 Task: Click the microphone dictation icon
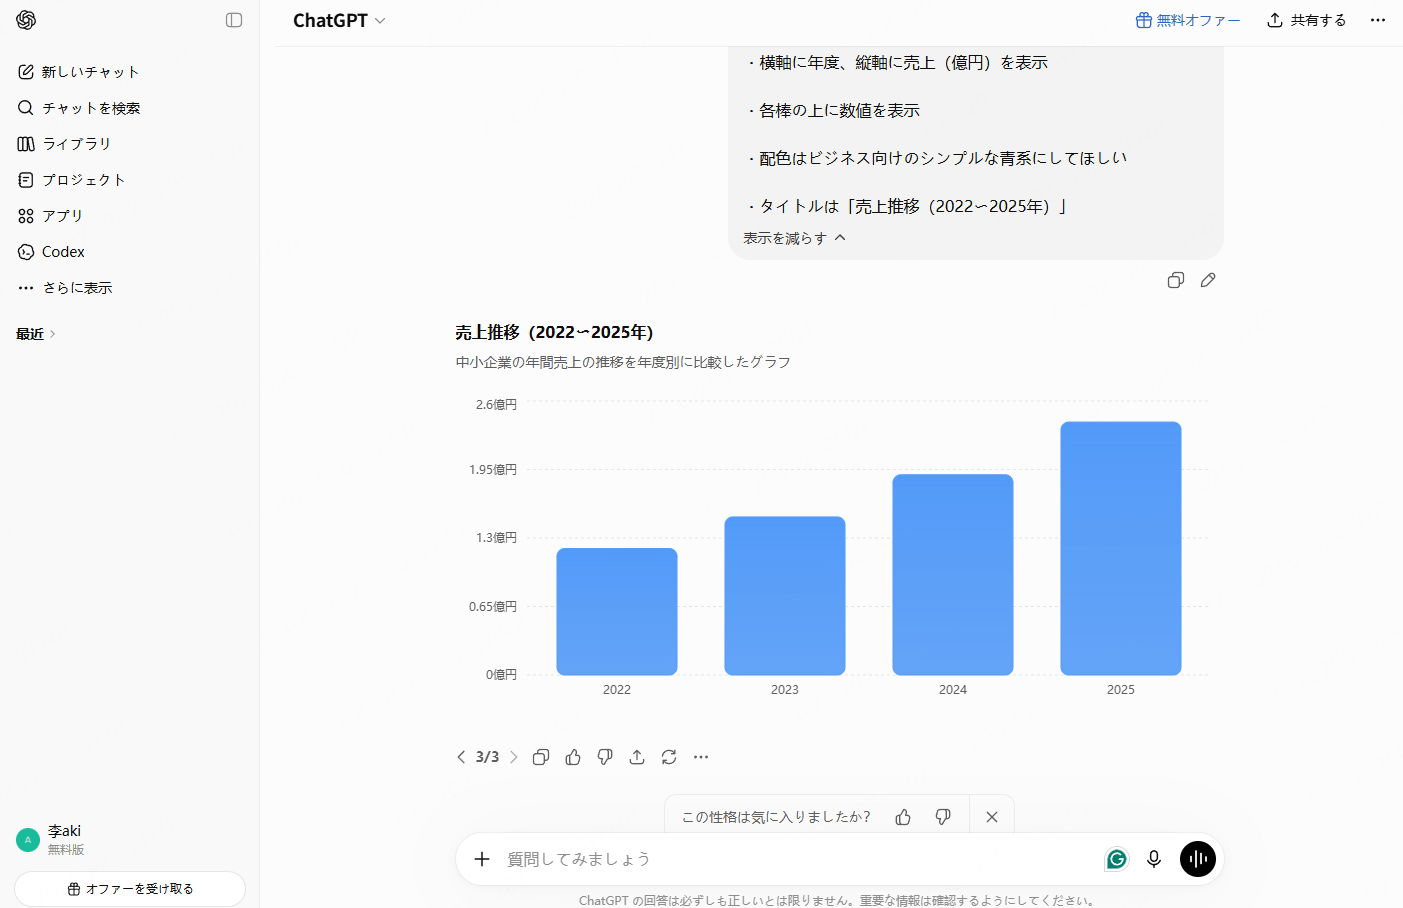click(1154, 859)
